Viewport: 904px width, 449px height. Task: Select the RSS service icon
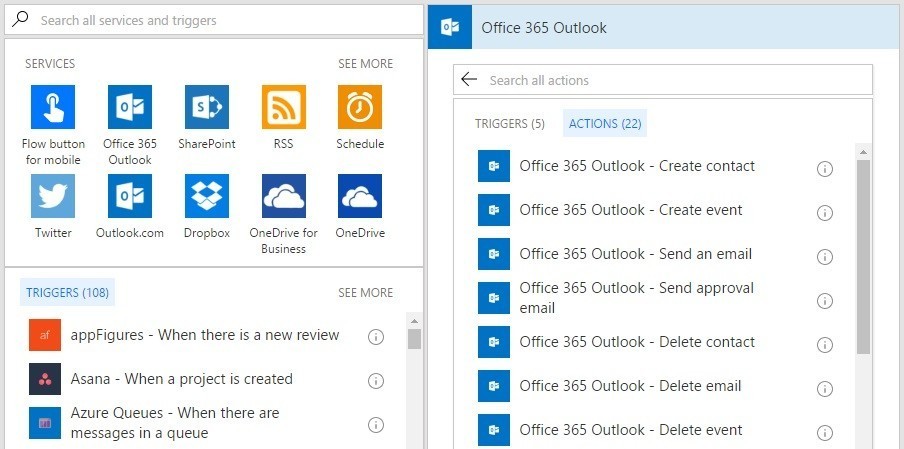coord(284,107)
